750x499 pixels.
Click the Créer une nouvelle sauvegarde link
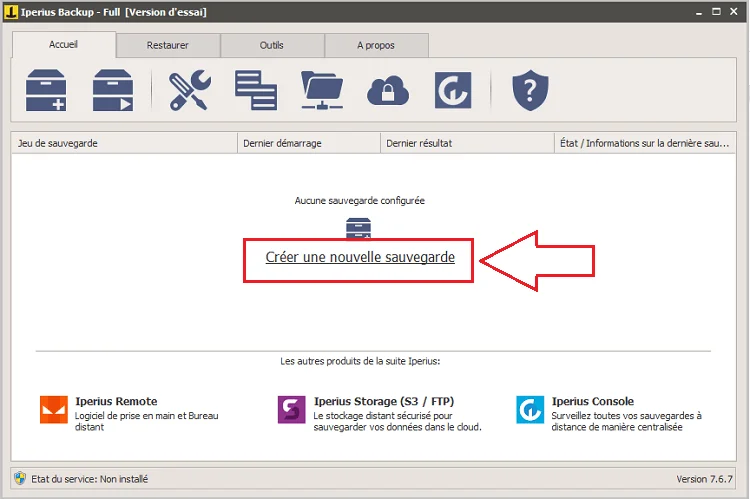[360, 257]
